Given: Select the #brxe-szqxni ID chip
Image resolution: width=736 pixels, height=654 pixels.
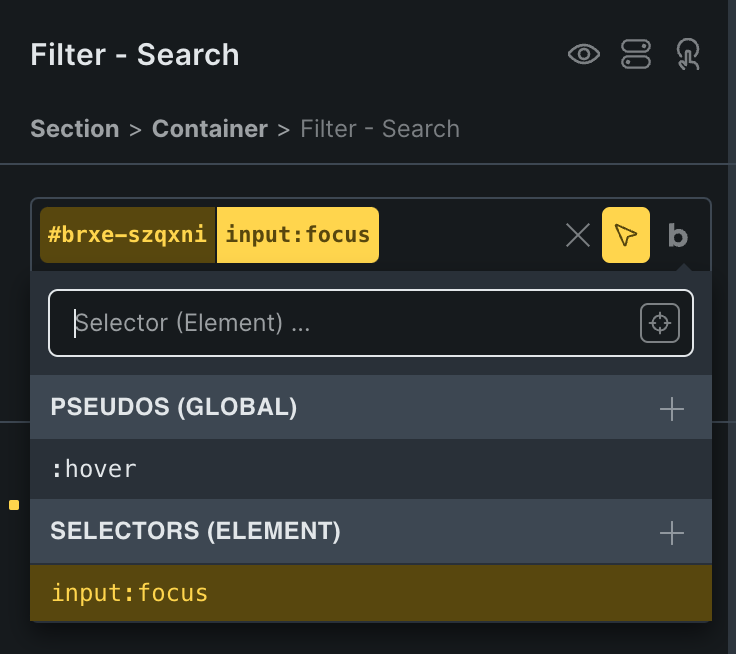Looking at the screenshot, I should pos(128,235).
